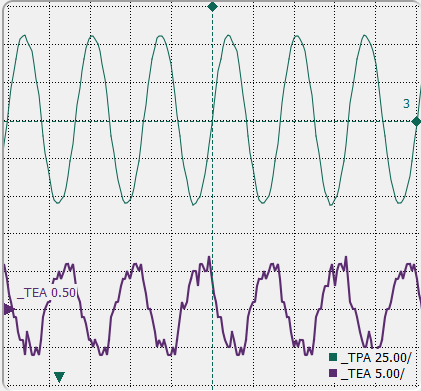Click the _TEA 0.50 trace label
The height and width of the screenshot is (391, 421).
47,293
